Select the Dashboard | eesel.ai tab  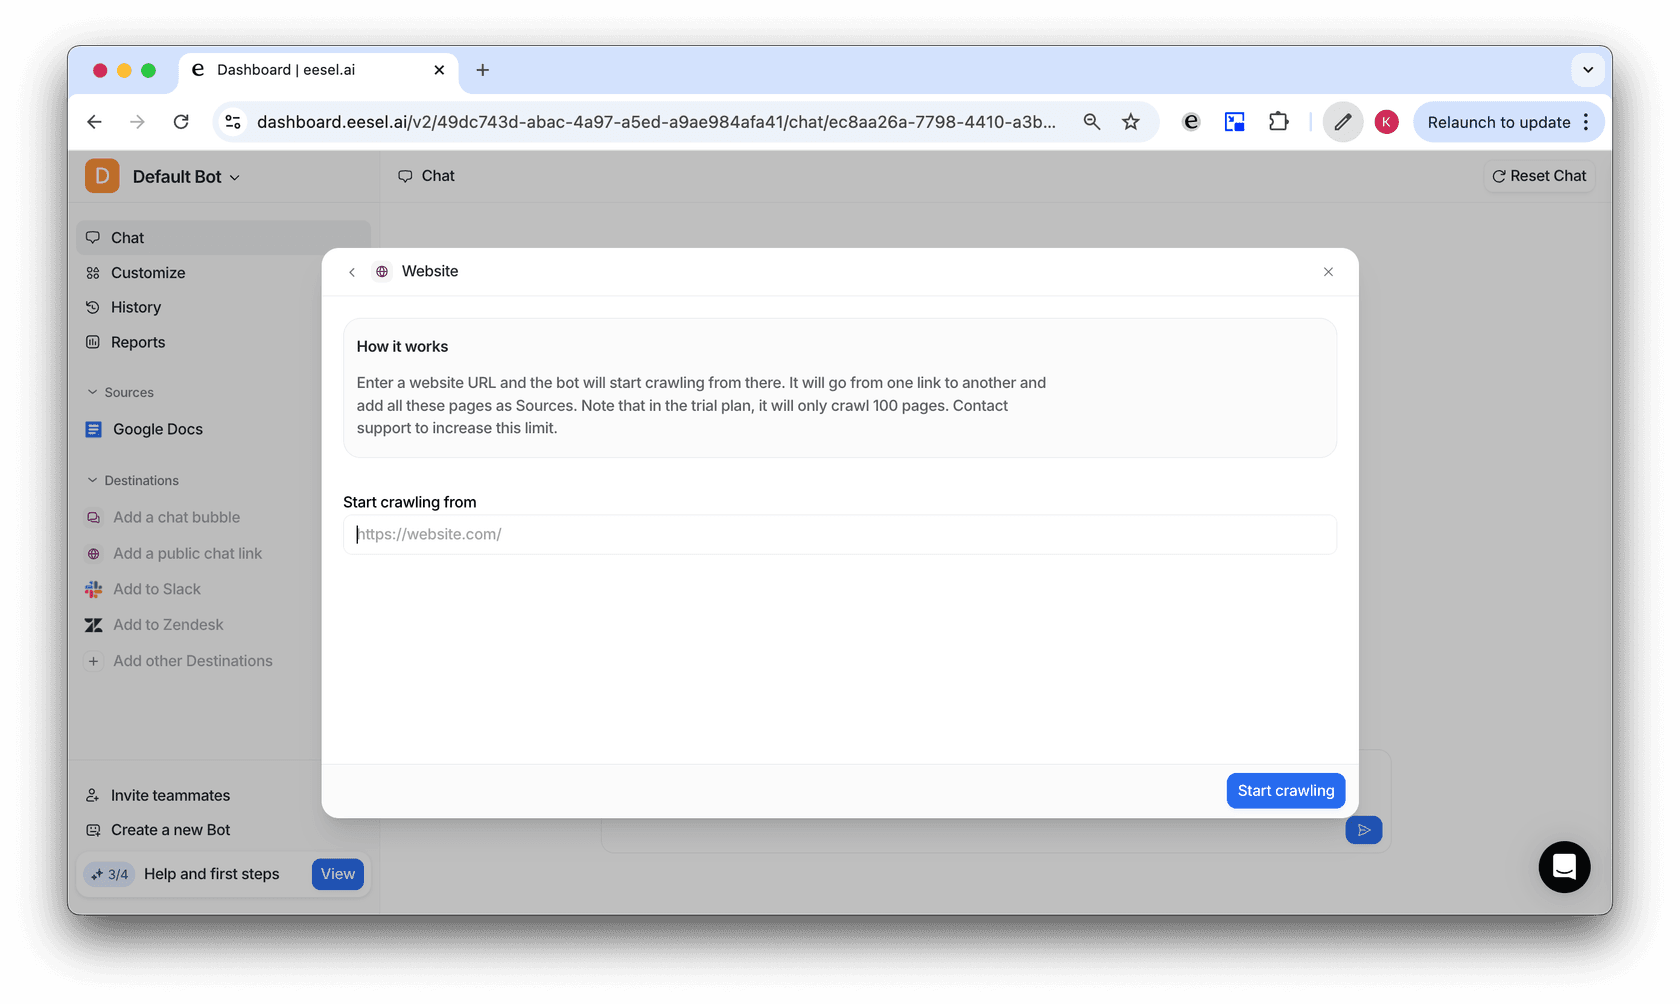[318, 70]
